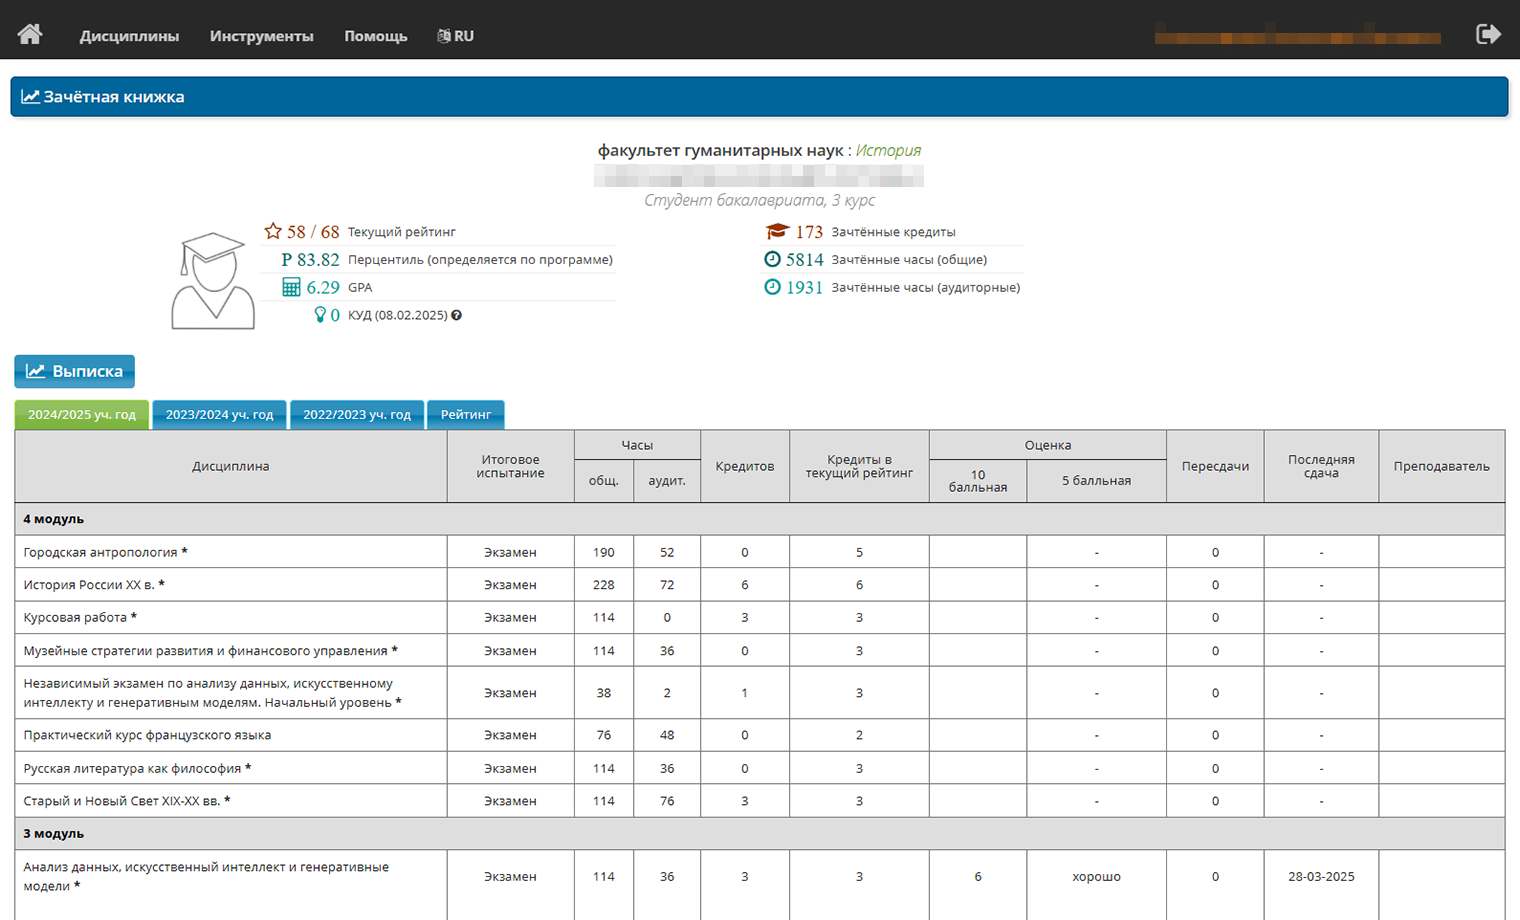The width and height of the screenshot is (1520, 920).
Task: Click the GPA calculator grid icon
Action: click(291, 288)
